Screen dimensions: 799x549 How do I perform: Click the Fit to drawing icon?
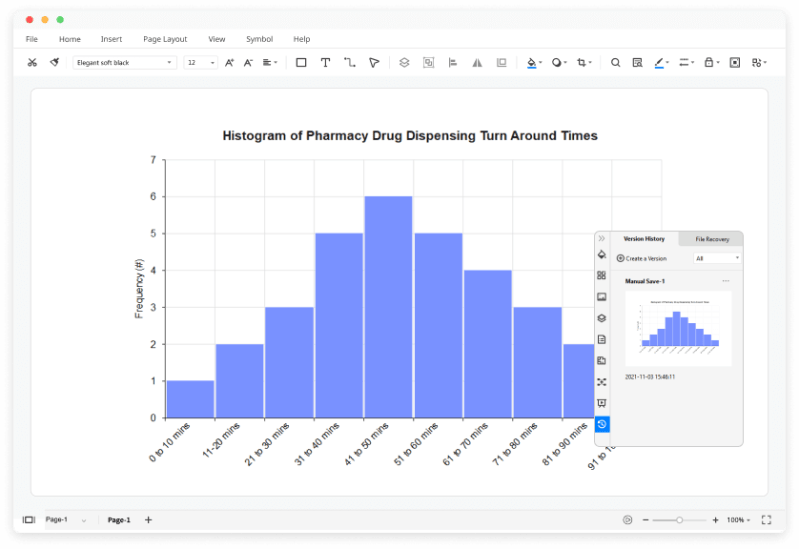[x=735, y=62]
